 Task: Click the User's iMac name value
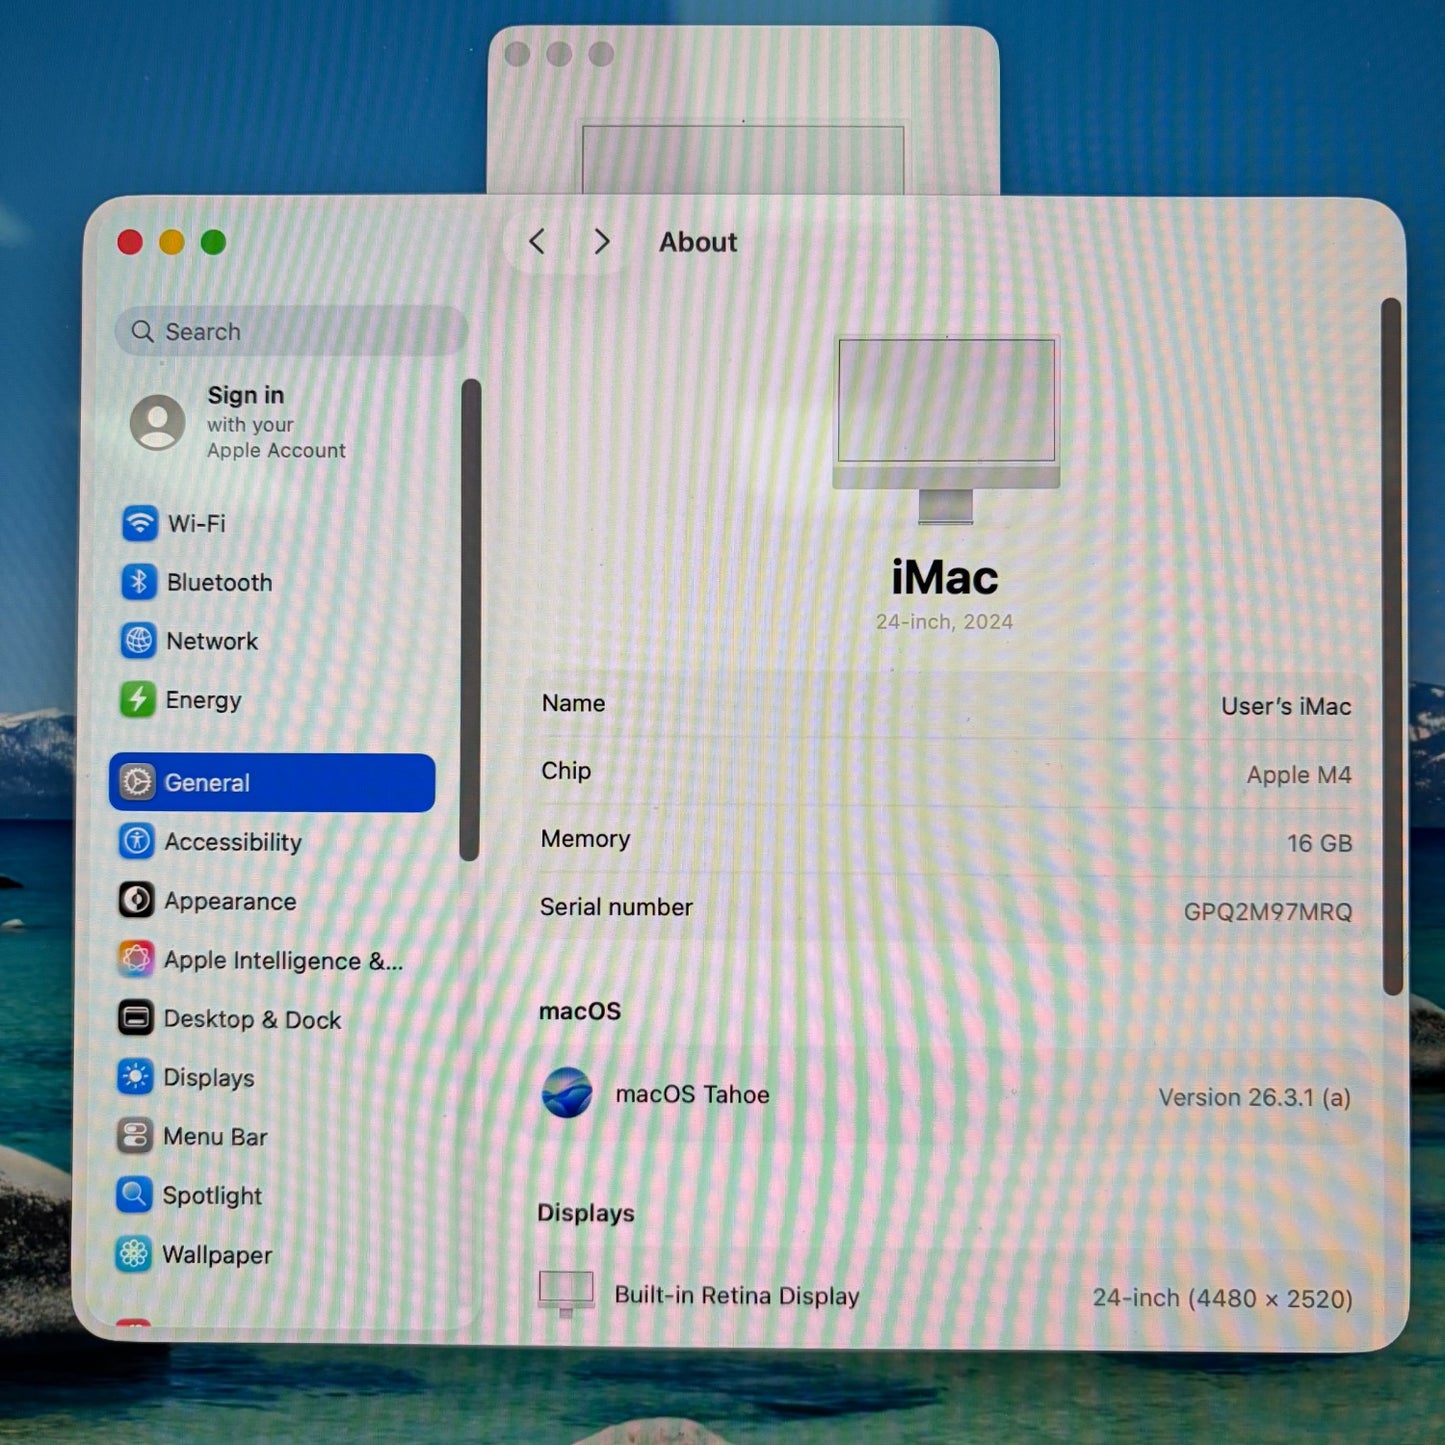(1286, 706)
